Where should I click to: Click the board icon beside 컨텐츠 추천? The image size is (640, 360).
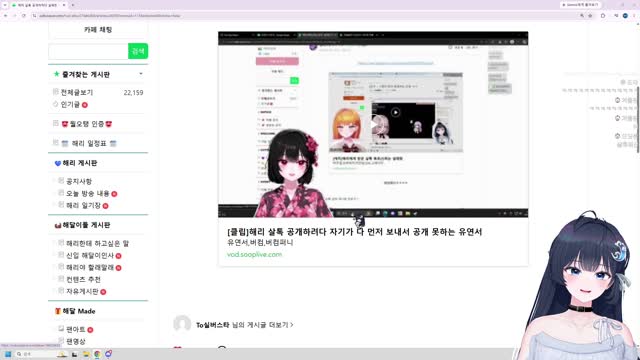click(61, 279)
